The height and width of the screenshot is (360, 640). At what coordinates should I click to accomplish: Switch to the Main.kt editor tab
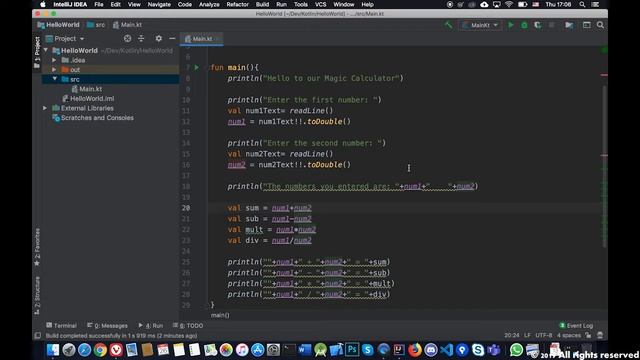click(201, 39)
